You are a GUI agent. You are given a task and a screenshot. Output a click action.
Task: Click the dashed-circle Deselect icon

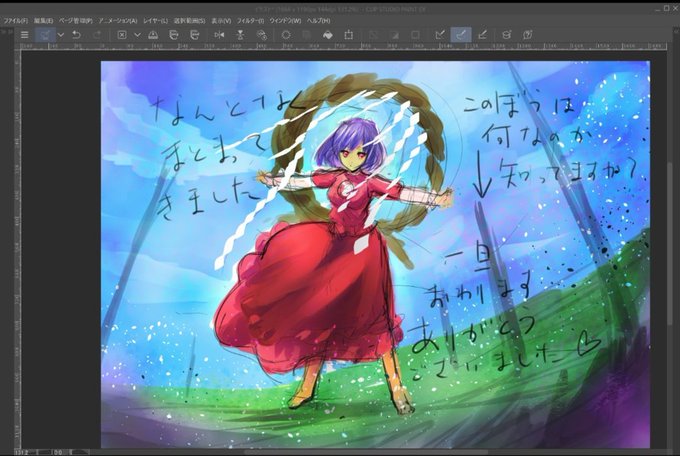[286, 35]
